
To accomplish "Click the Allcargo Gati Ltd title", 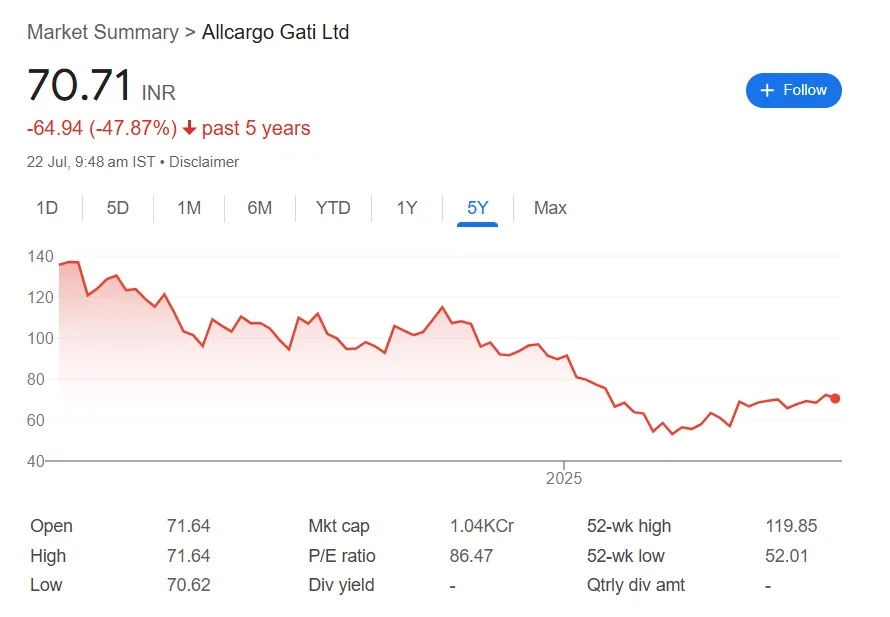I will point(275,32).
